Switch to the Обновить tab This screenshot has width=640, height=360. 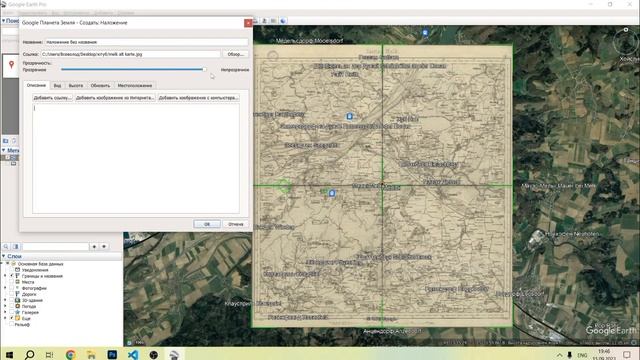(x=100, y=86)
